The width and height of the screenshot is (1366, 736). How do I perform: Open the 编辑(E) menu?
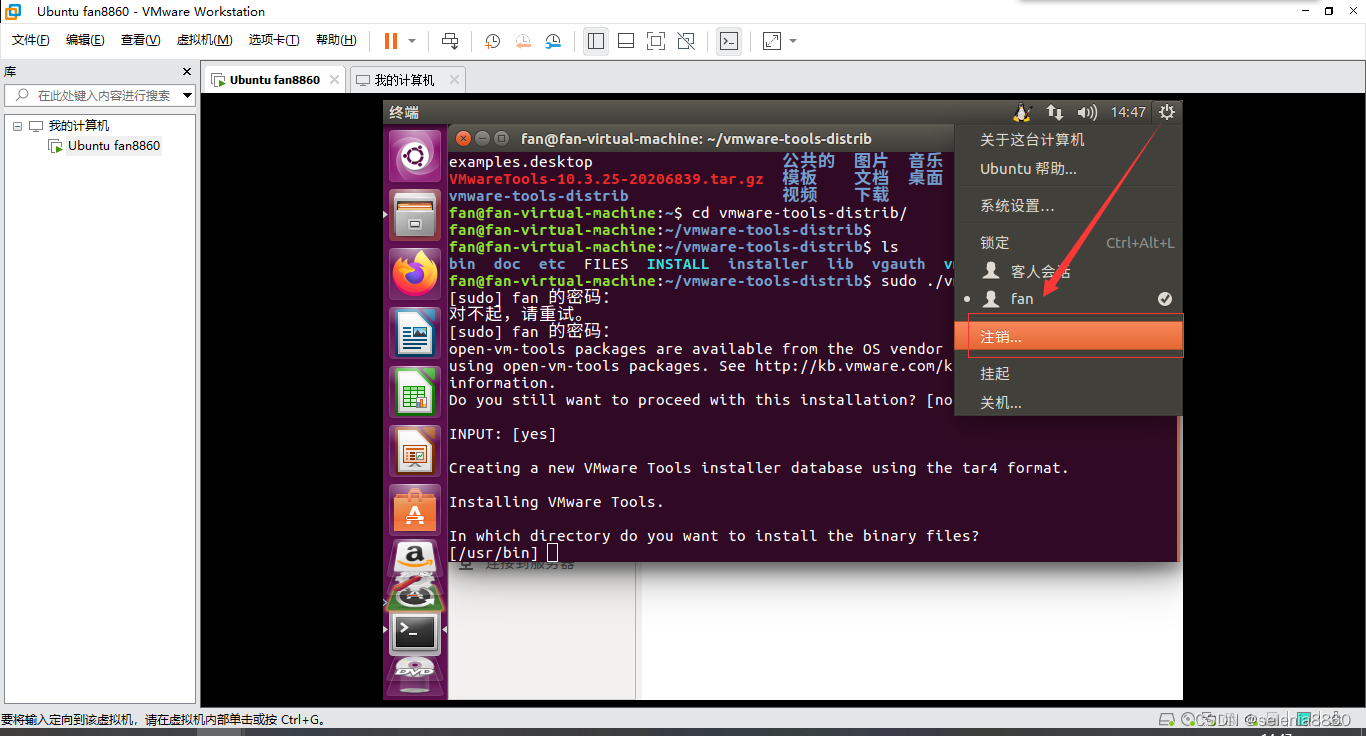(x=85, y=40)
